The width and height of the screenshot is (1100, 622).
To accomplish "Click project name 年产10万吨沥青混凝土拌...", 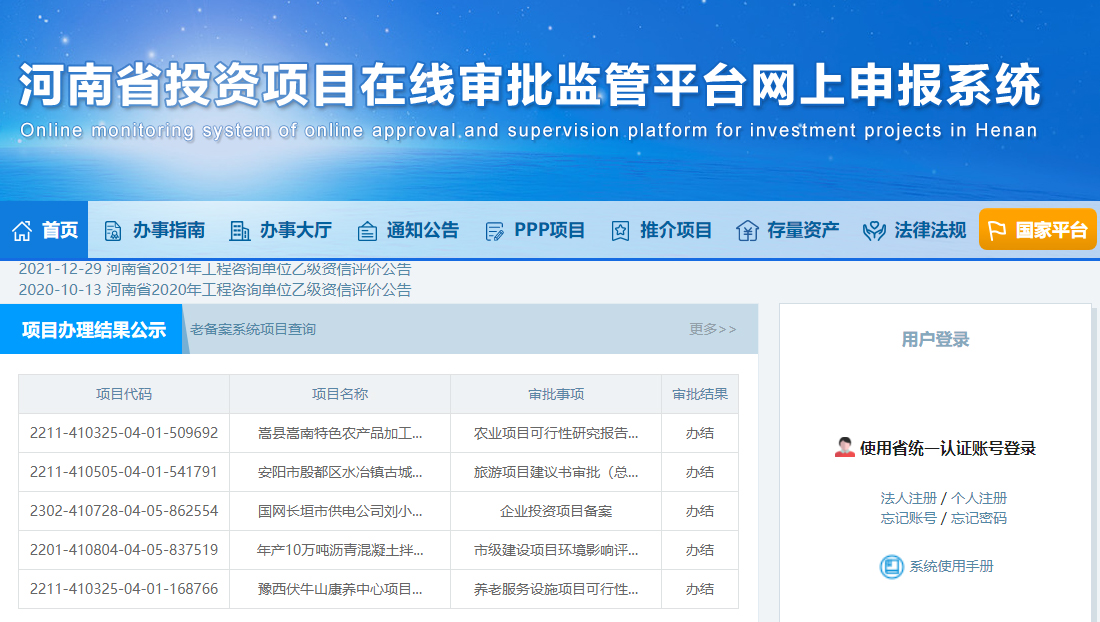I will 340,550.
